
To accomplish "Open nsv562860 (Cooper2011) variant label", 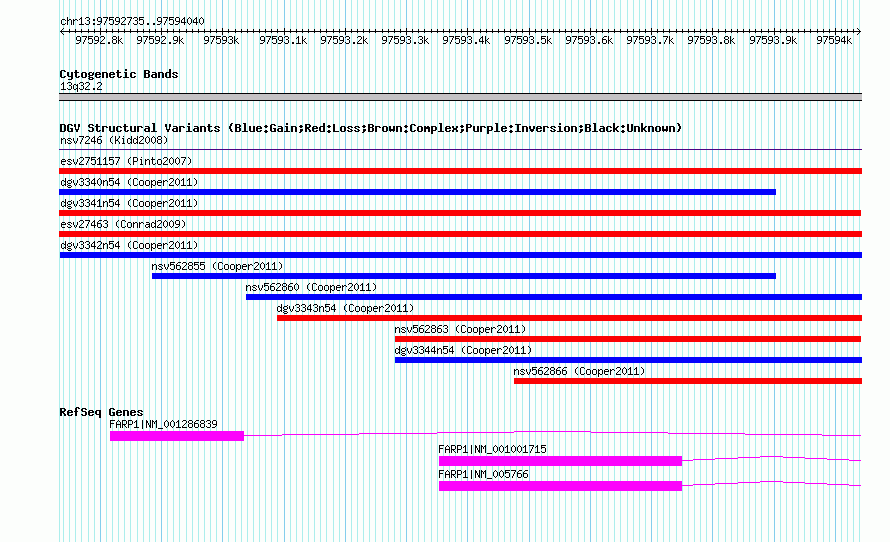I will (311, 287).
